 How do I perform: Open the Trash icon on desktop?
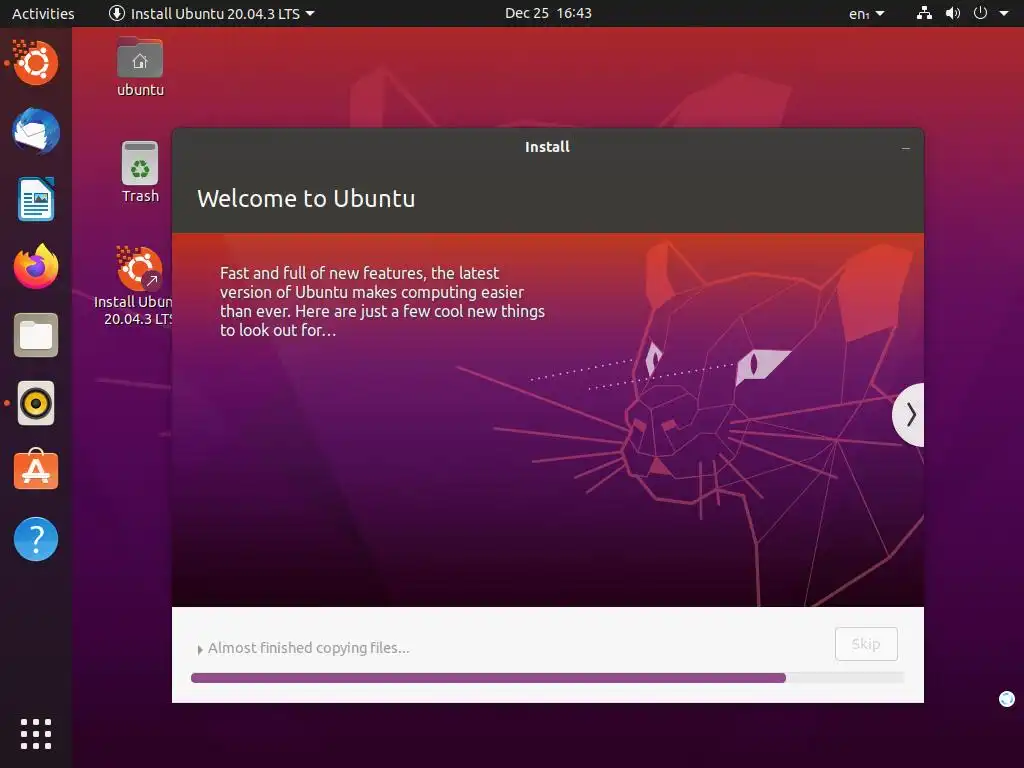click(140, 172)
